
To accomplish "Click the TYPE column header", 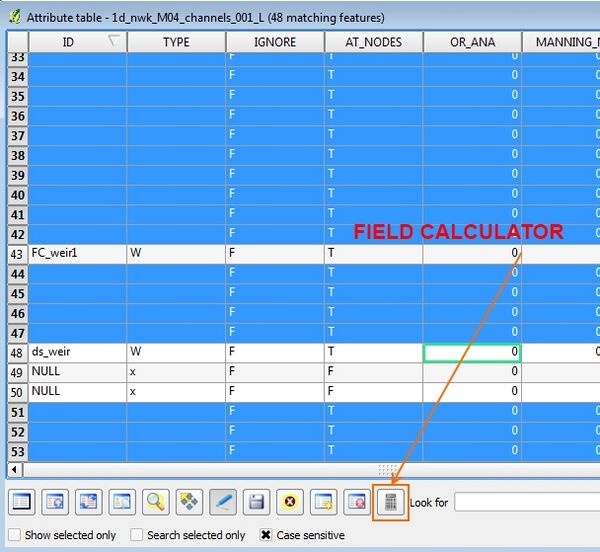I will coord(176,42).
